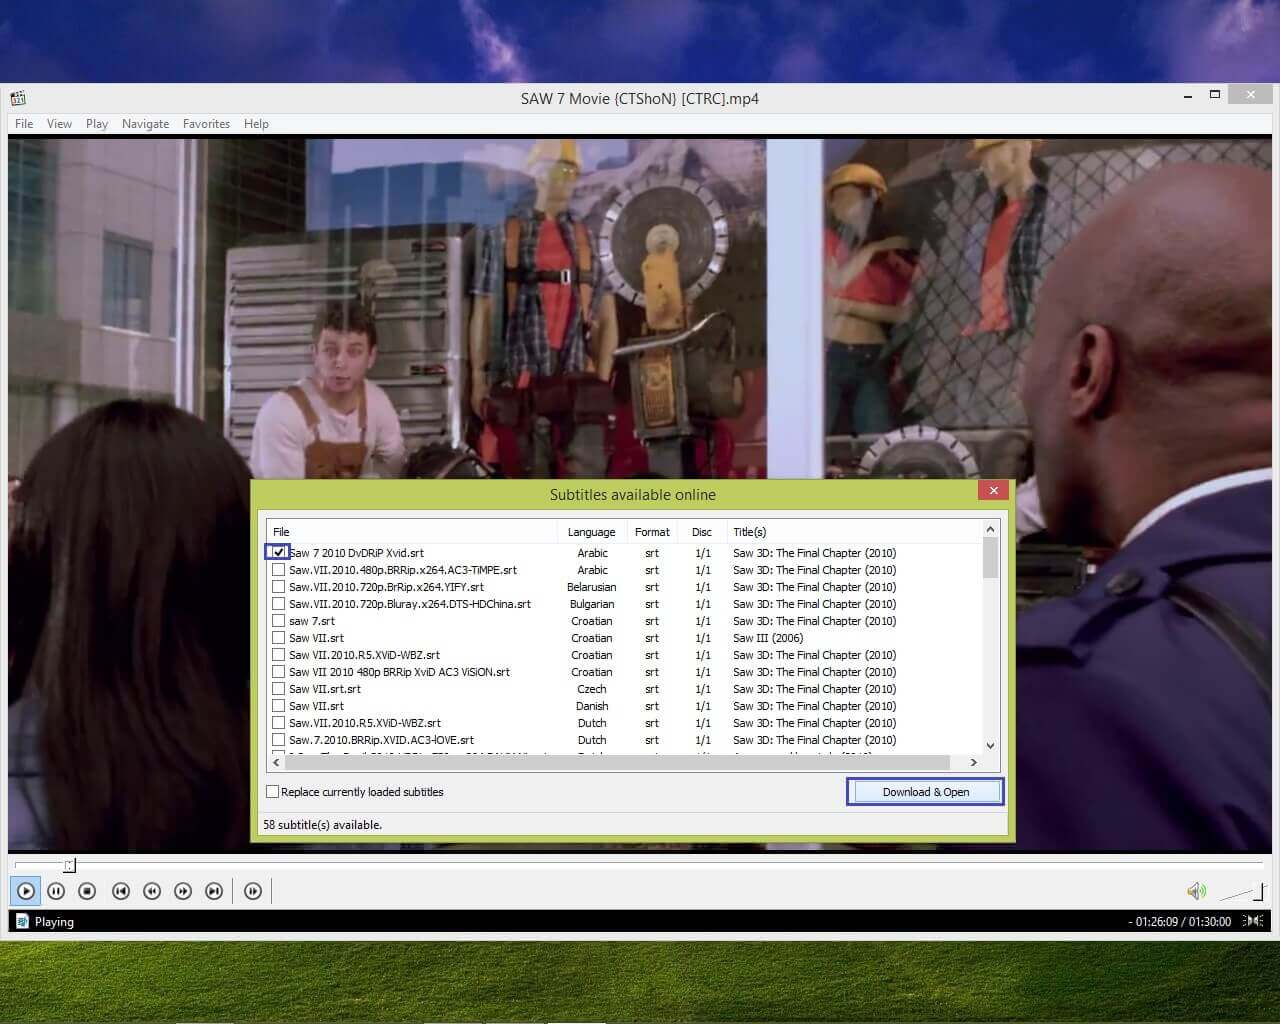The width and height of the screenshot is (1280, 1024).
Task: Advance one frame with the frame-step icon
Action: tap(253, 891)
